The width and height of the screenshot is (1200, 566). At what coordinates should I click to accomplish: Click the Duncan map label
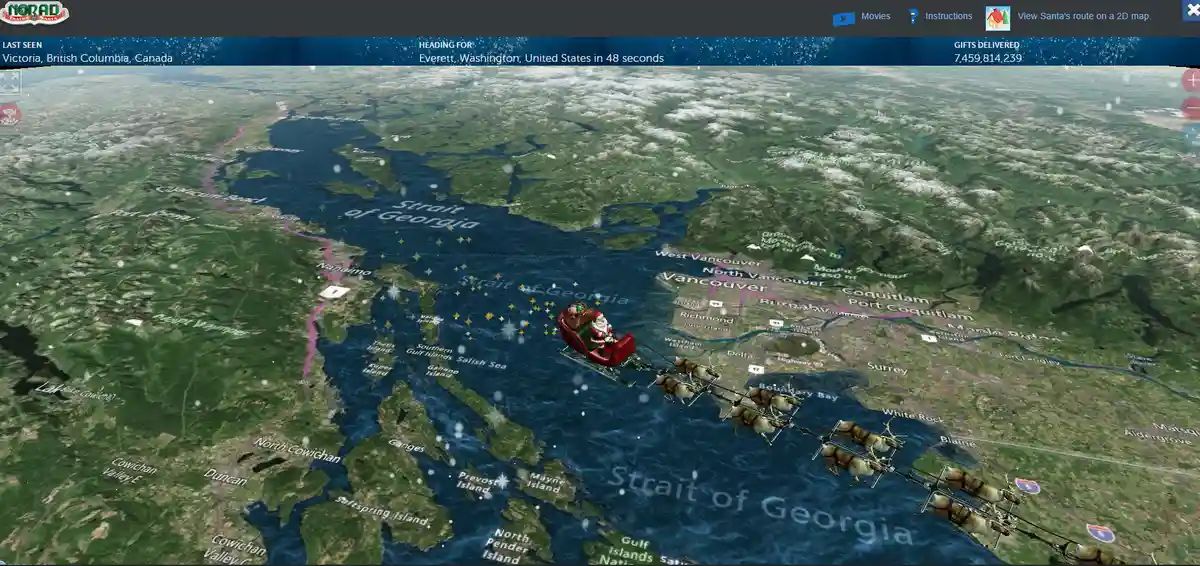click(225, 479)
